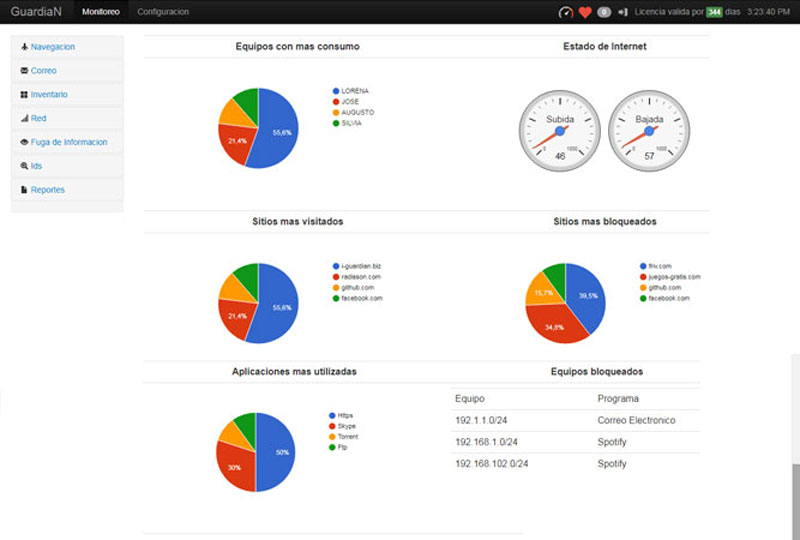Click the logout arrow icon
800x540 pixels.
click(x=622, y=12)
